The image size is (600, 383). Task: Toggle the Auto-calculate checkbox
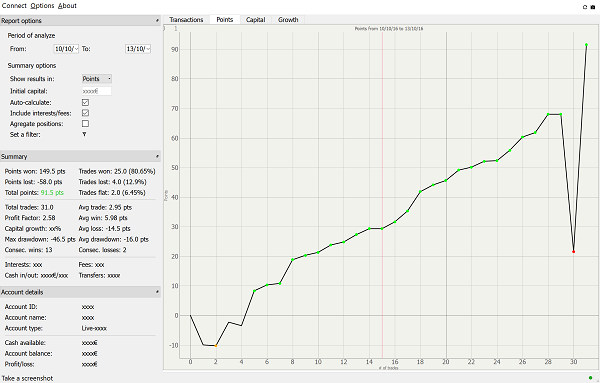tap(85, 102)
